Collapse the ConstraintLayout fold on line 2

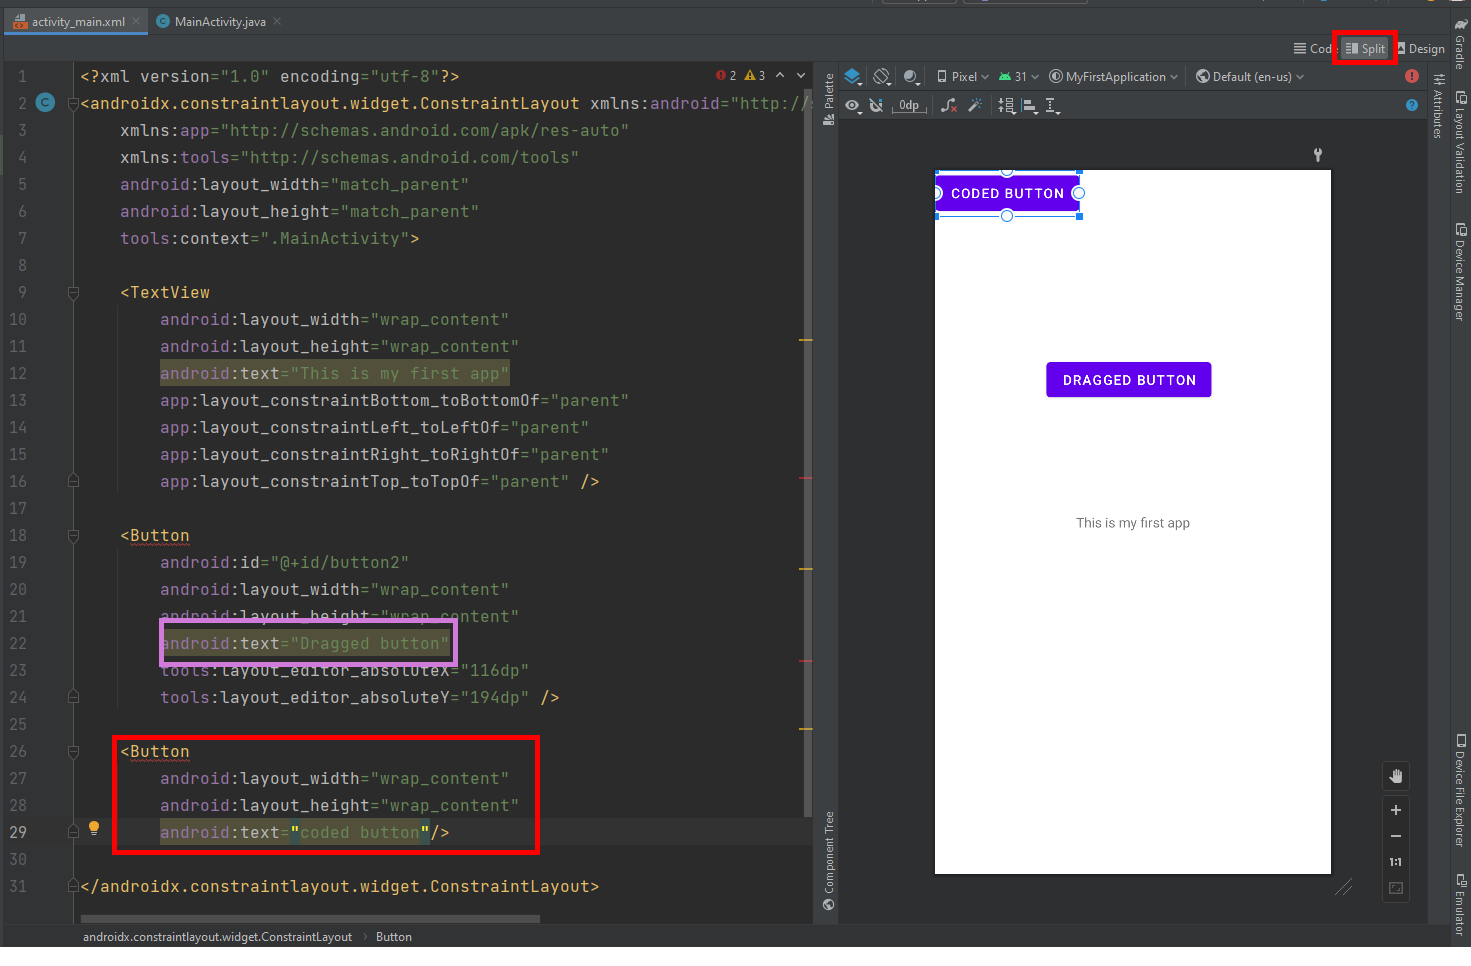73,104
